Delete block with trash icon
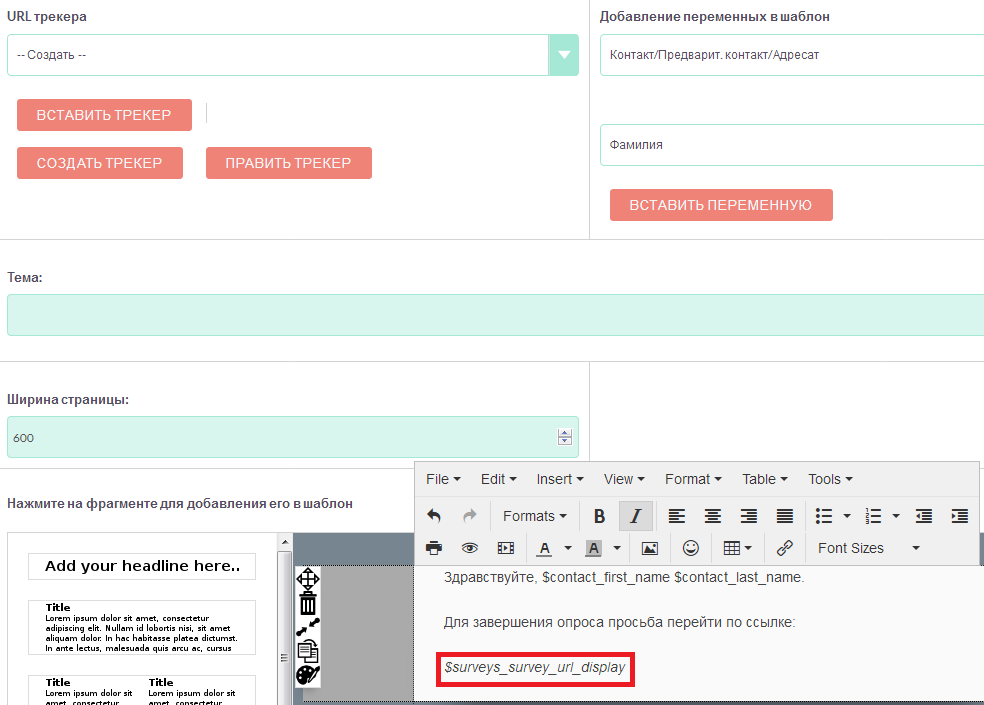This screenshot has width=984, height=705. tap(308, 603)
